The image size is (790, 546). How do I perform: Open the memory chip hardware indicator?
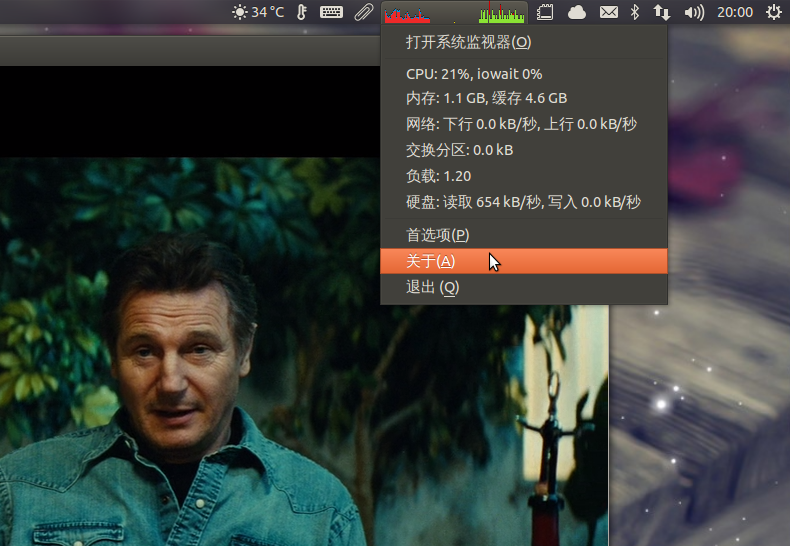(x=545, y=12)
